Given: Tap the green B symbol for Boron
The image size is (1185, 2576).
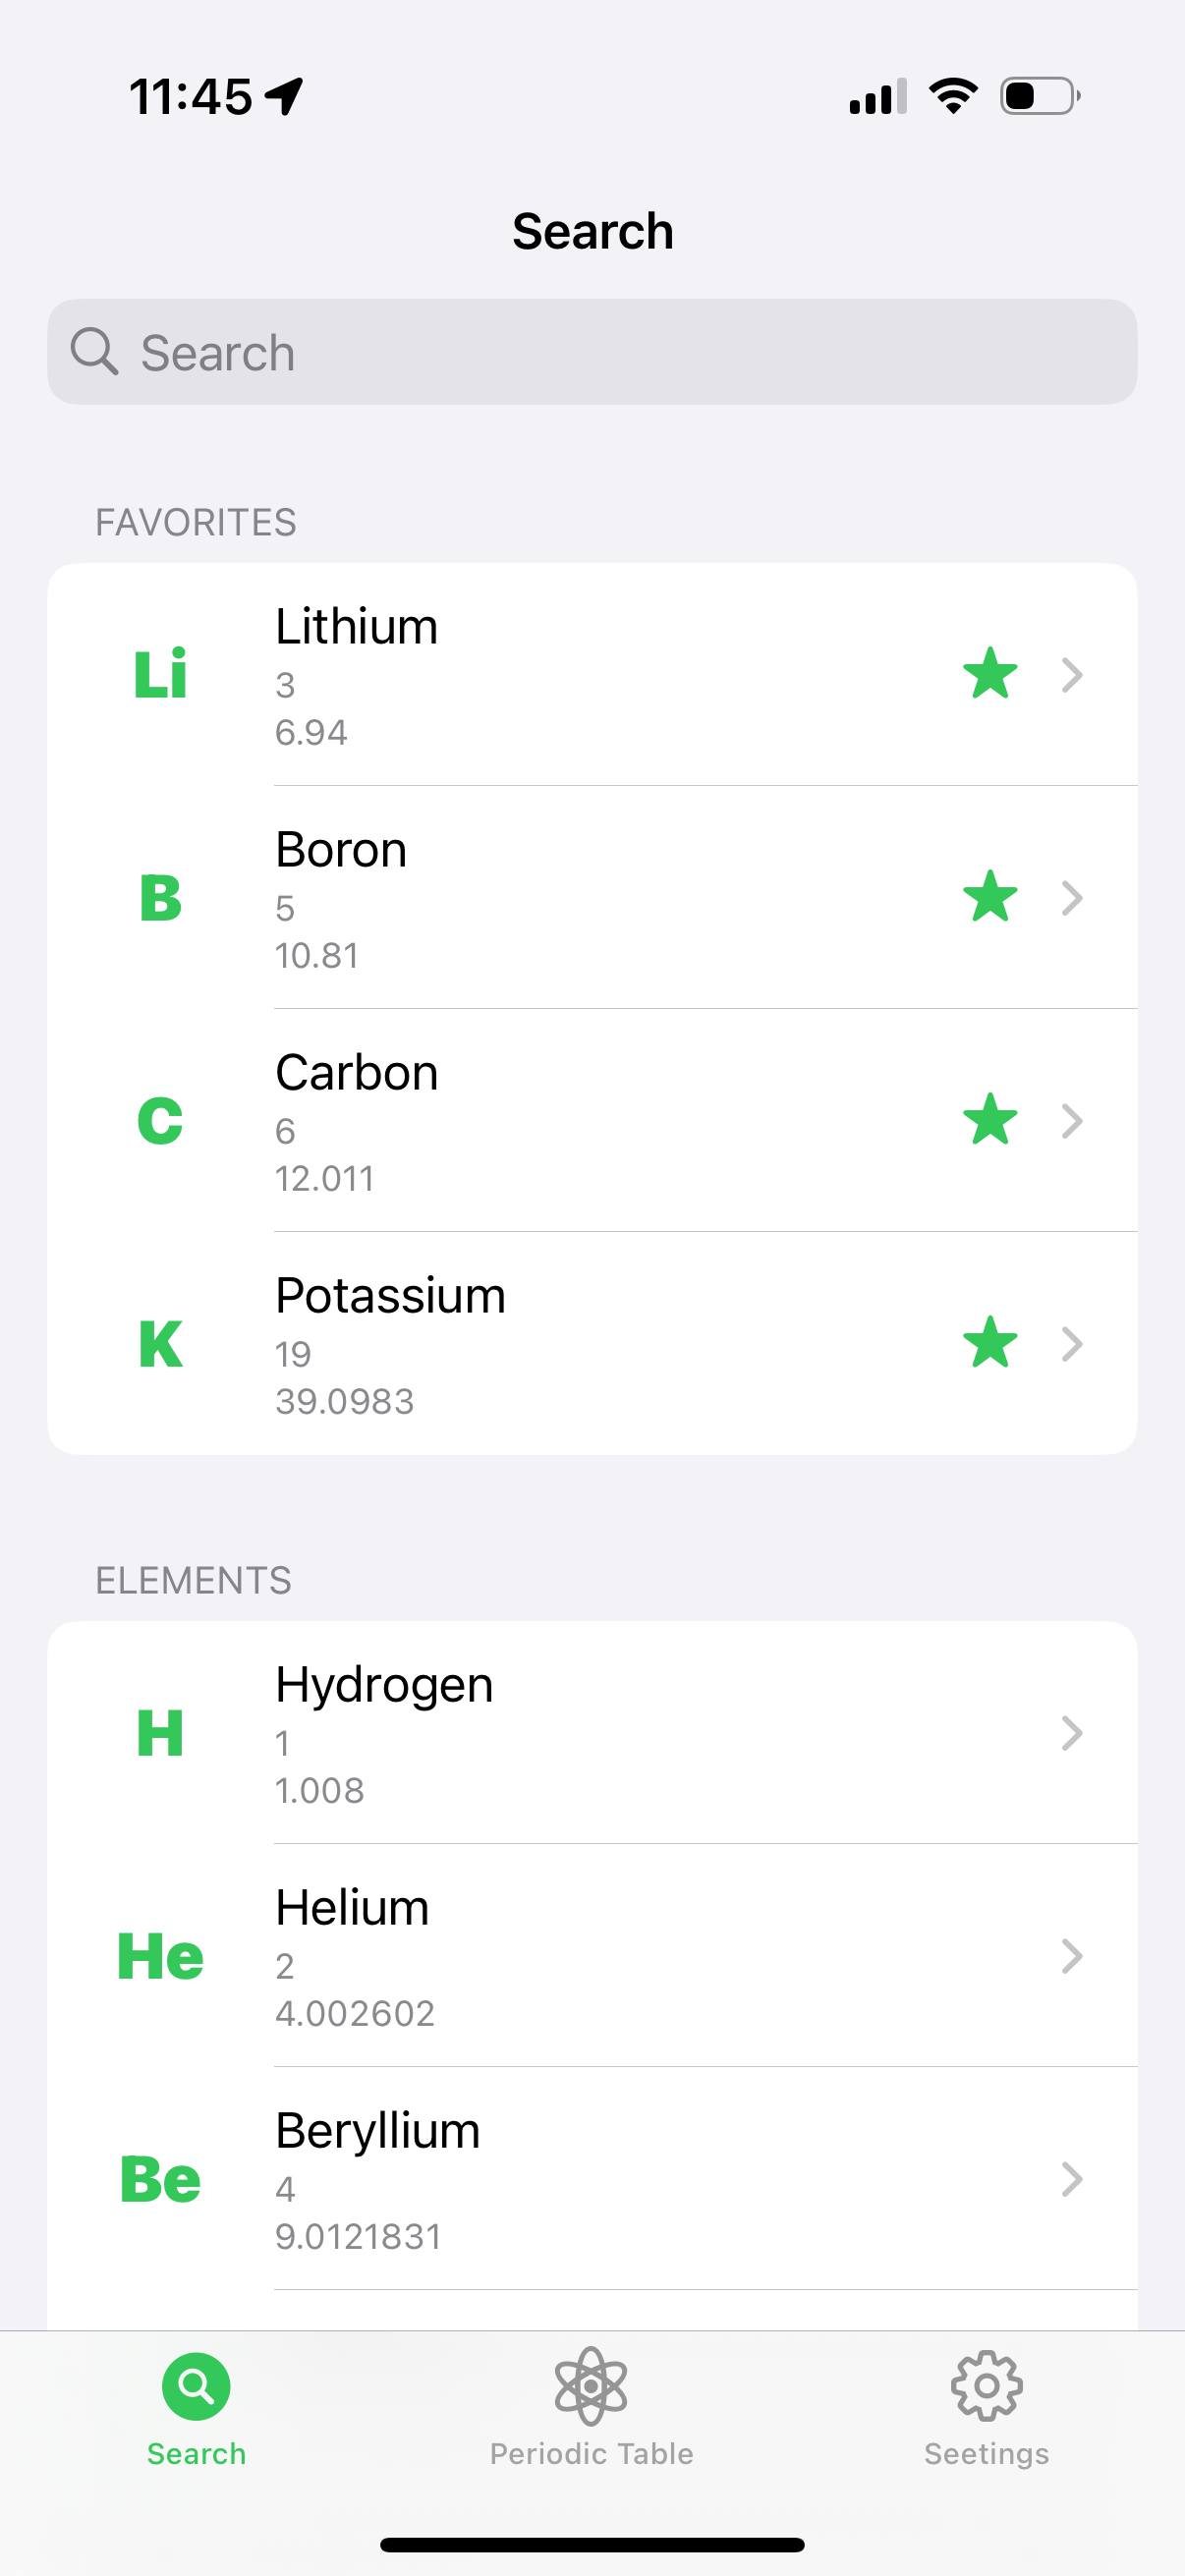Looking at the screenshot, I should [160, 897].
